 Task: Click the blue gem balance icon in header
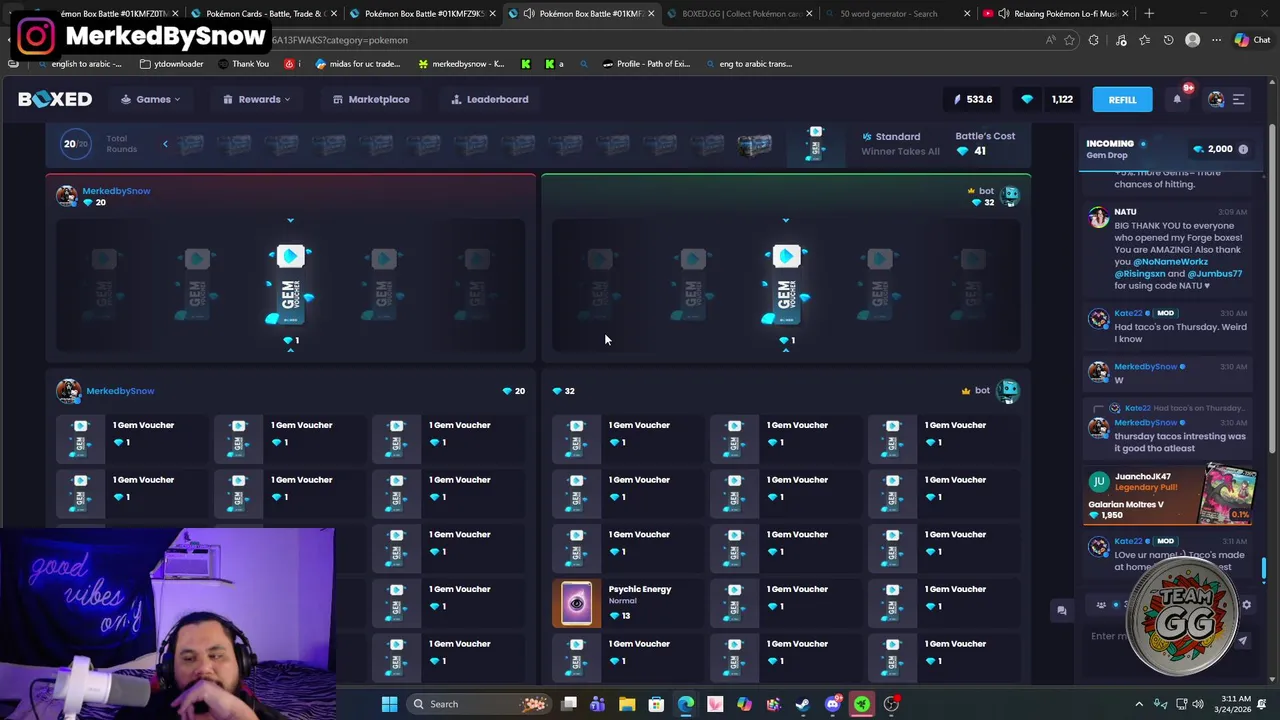(x=1027, y=99)
